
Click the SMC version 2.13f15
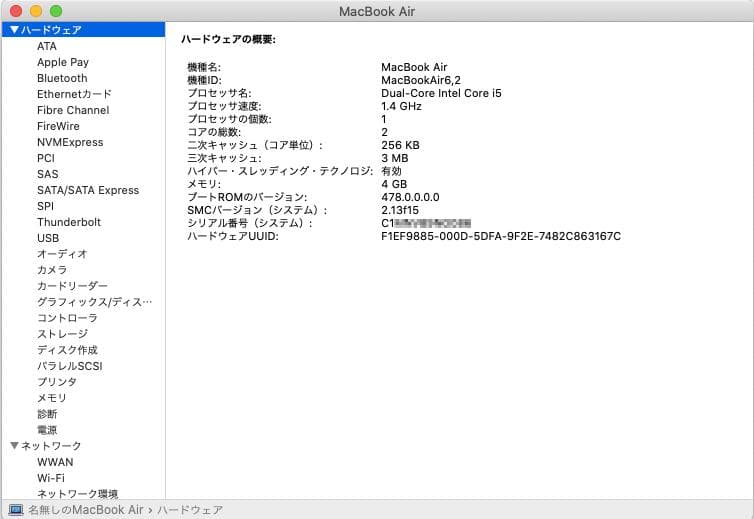400,210
